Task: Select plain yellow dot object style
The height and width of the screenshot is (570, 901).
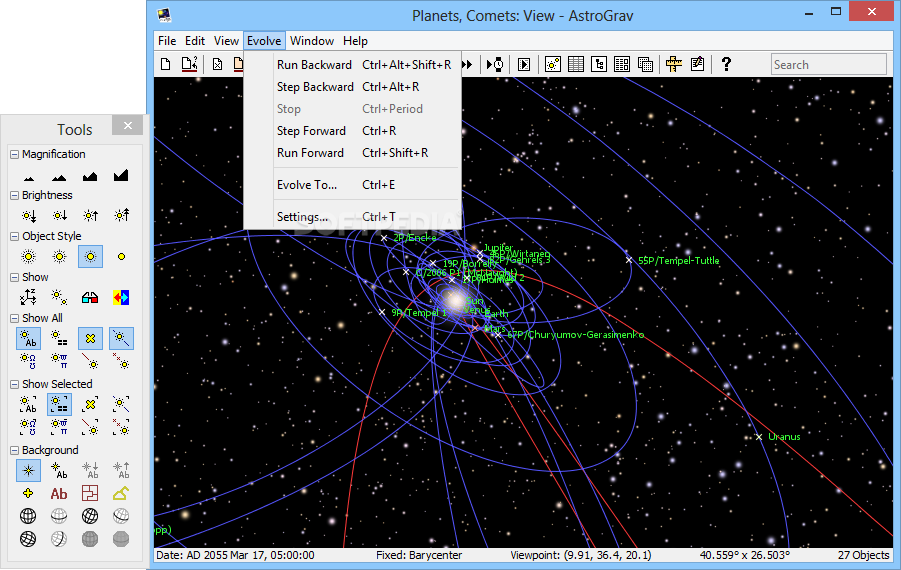Action: 121,256
